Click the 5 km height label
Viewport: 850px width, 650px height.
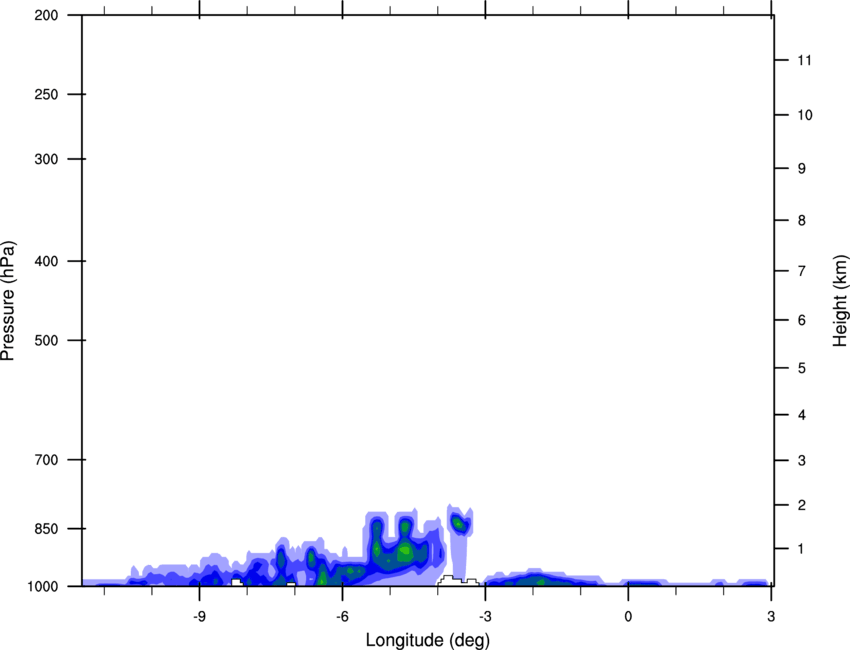[801, 368]
